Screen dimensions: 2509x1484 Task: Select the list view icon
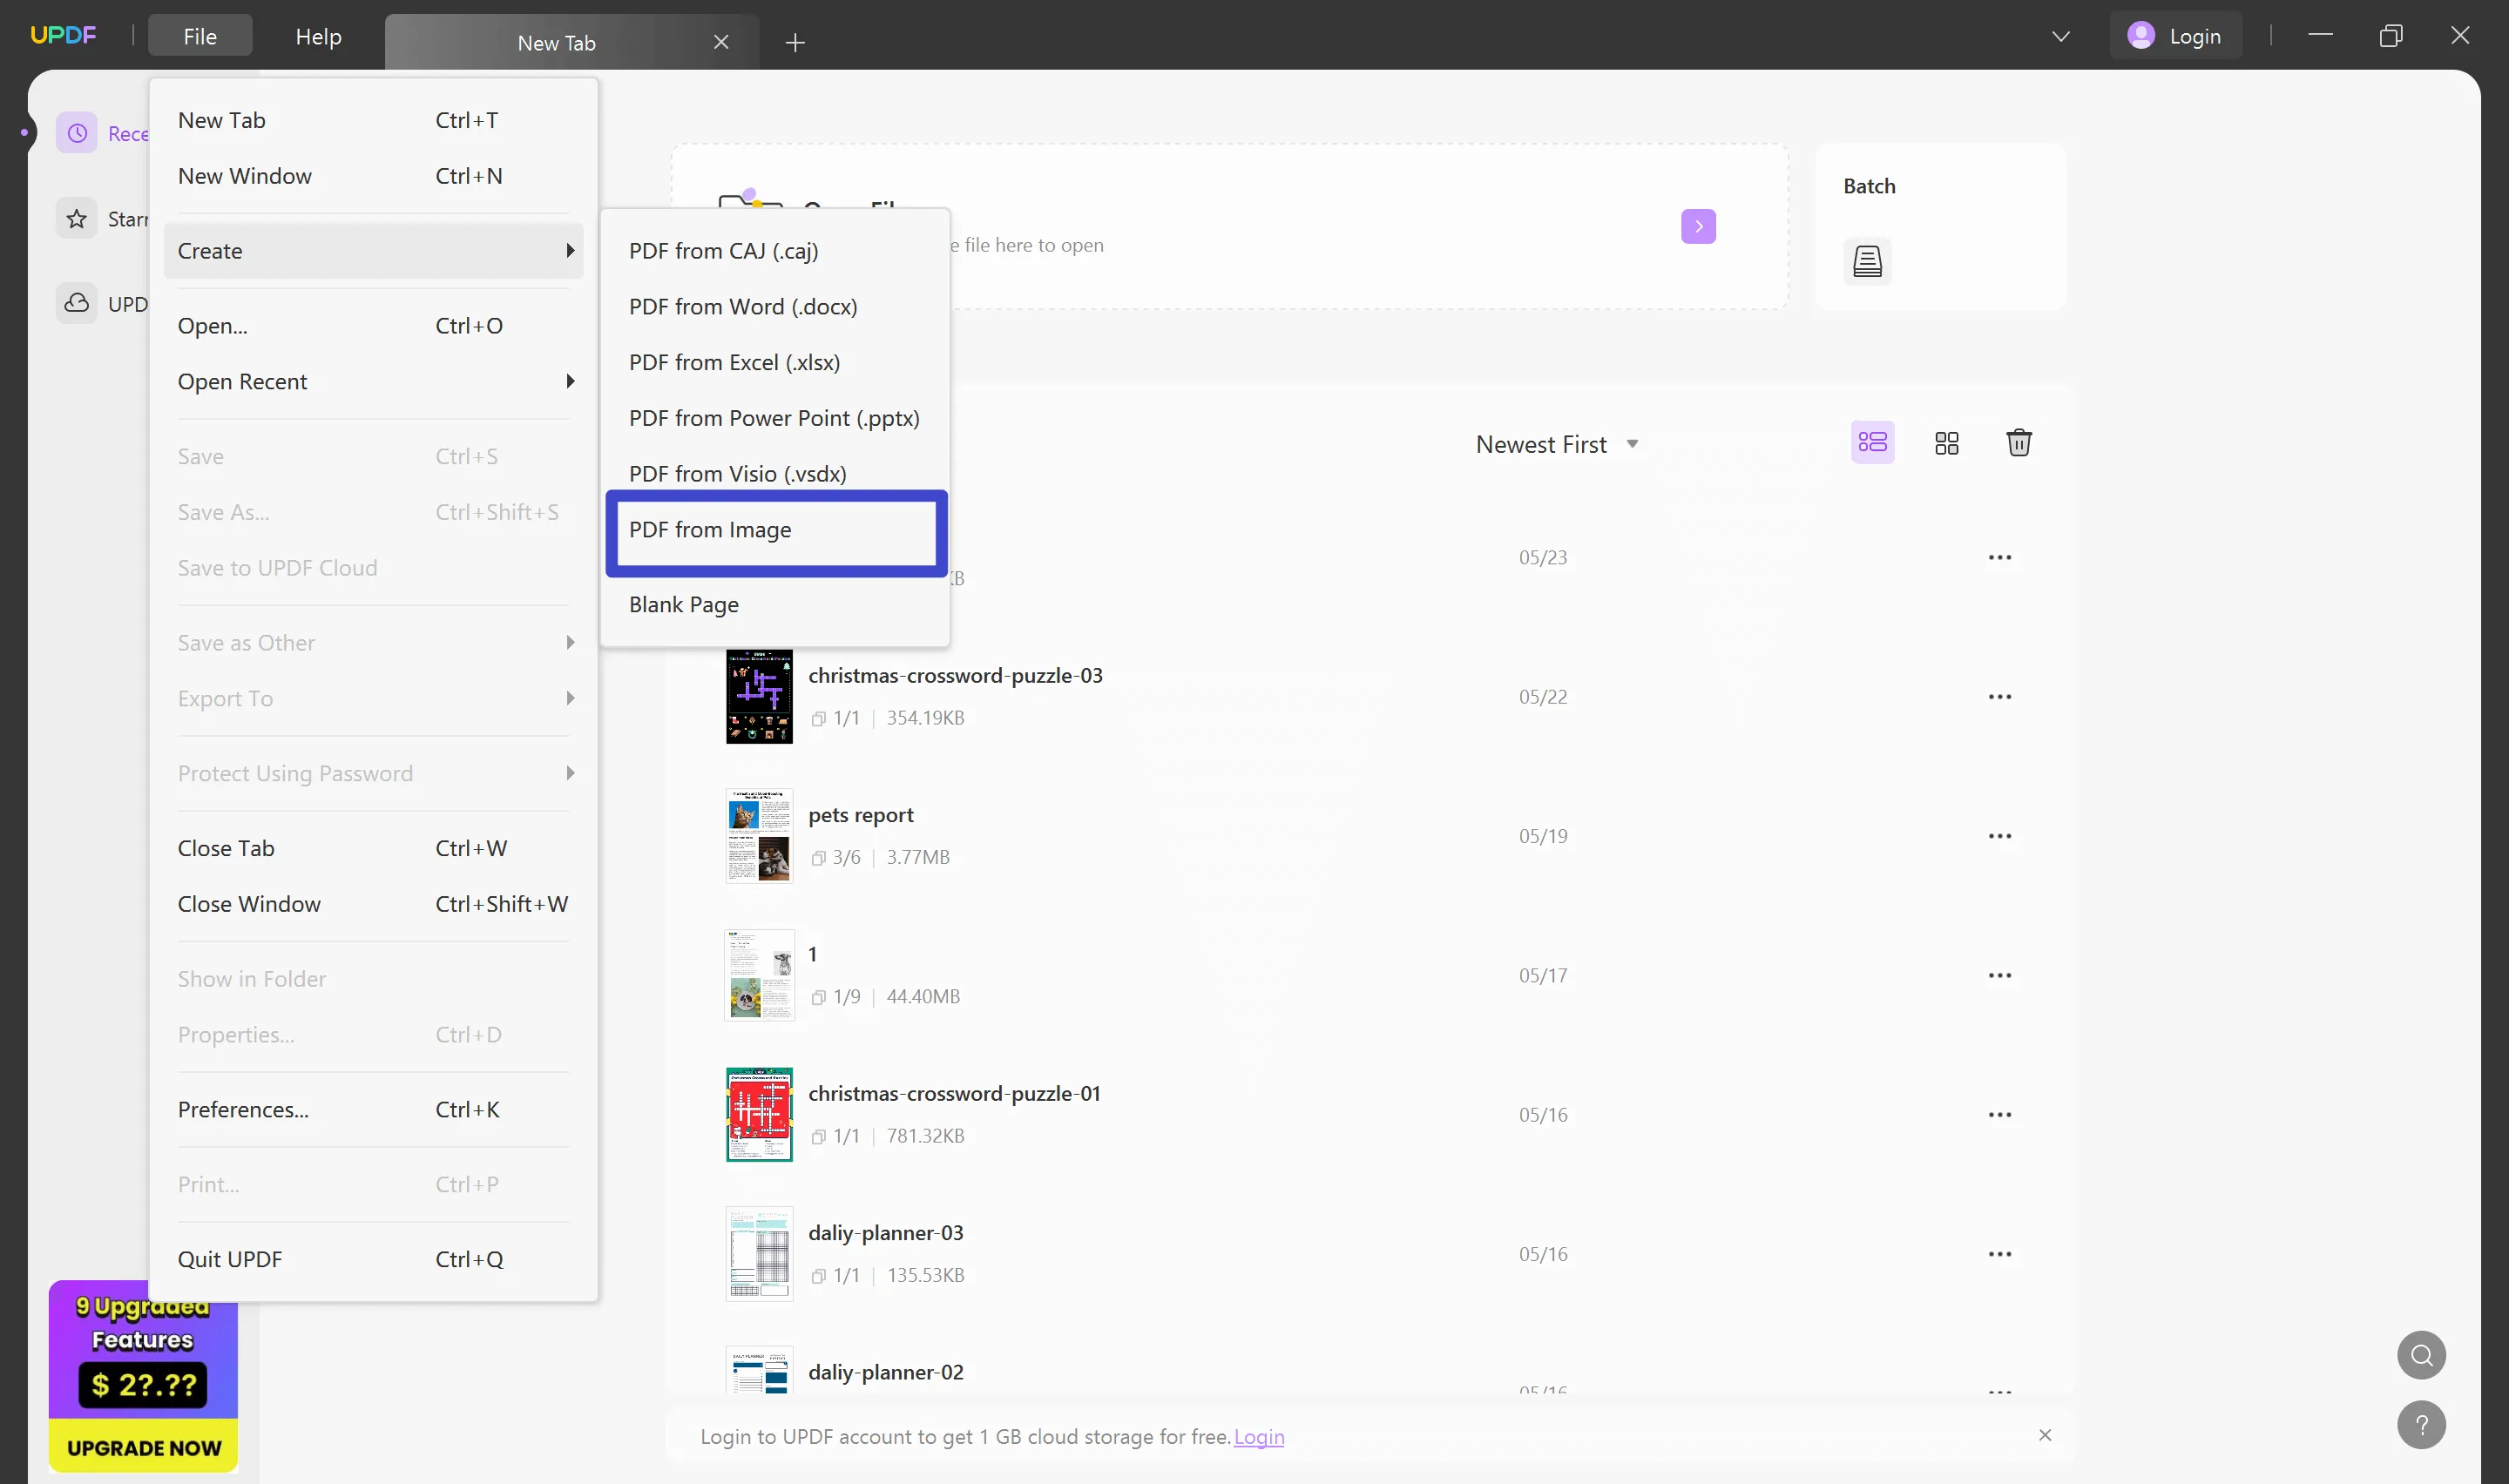pyautogui.click(x=1871, y=443)
